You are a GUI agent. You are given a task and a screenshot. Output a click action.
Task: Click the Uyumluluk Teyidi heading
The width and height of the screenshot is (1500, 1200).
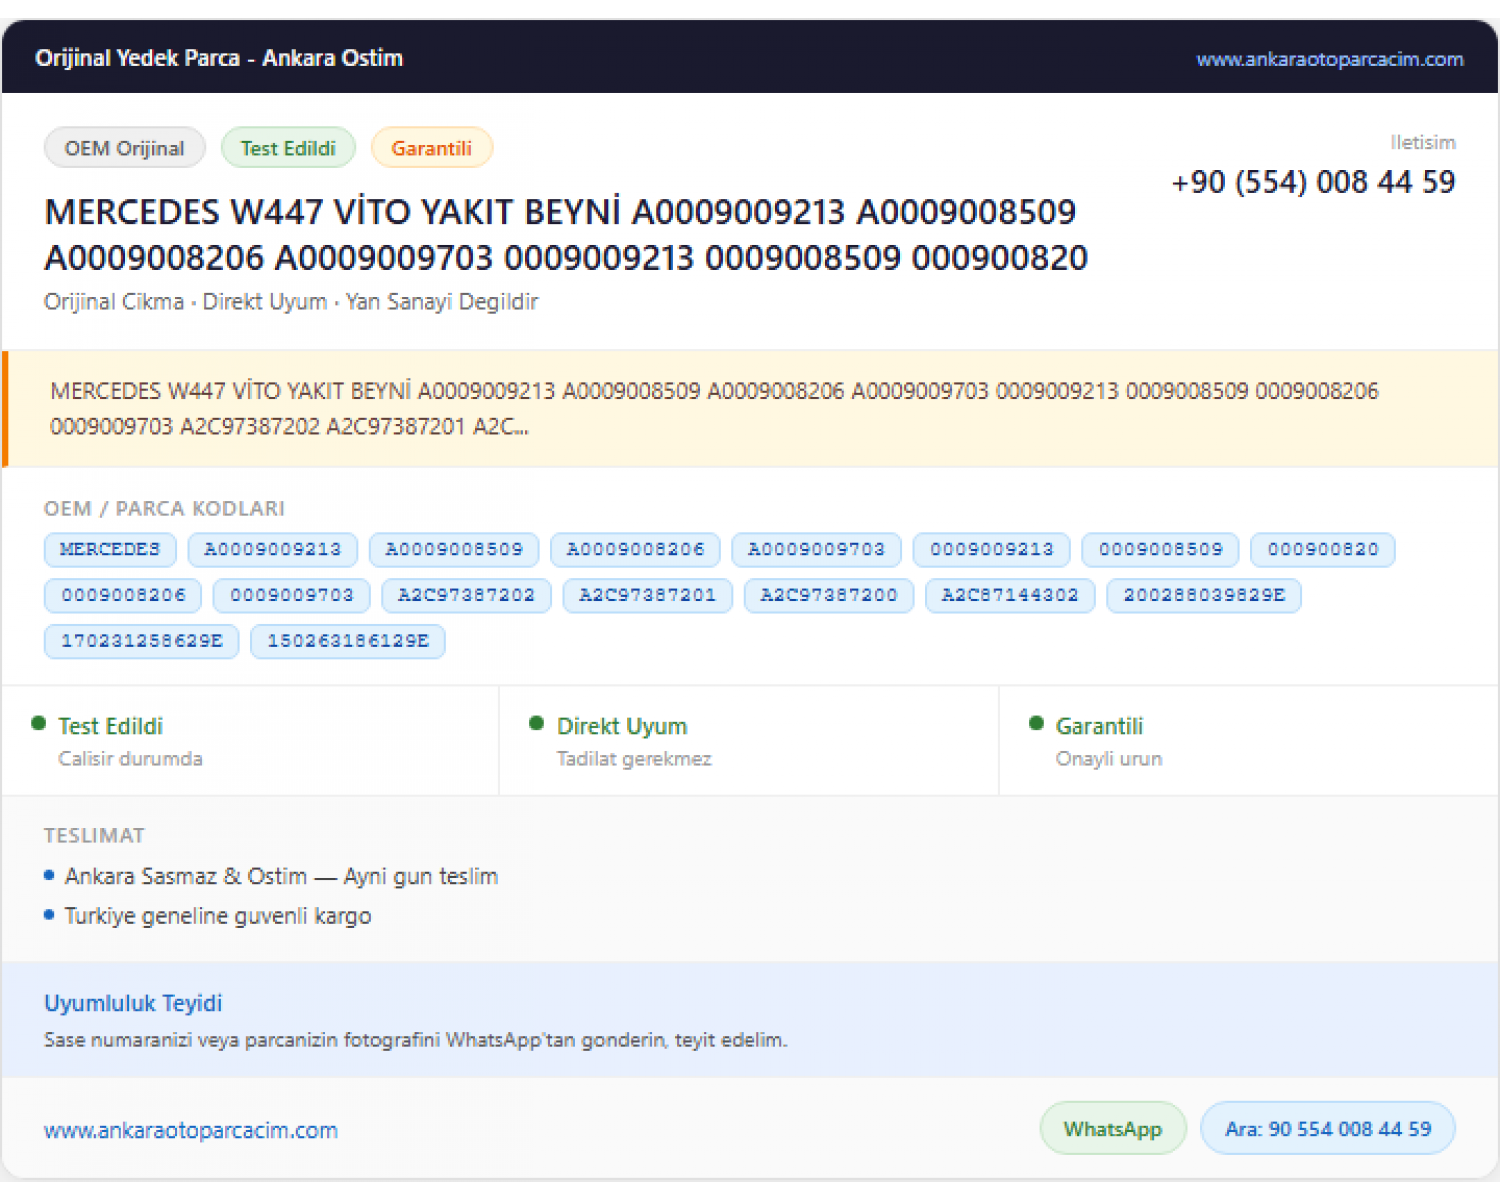click(x=133, y=1003)
